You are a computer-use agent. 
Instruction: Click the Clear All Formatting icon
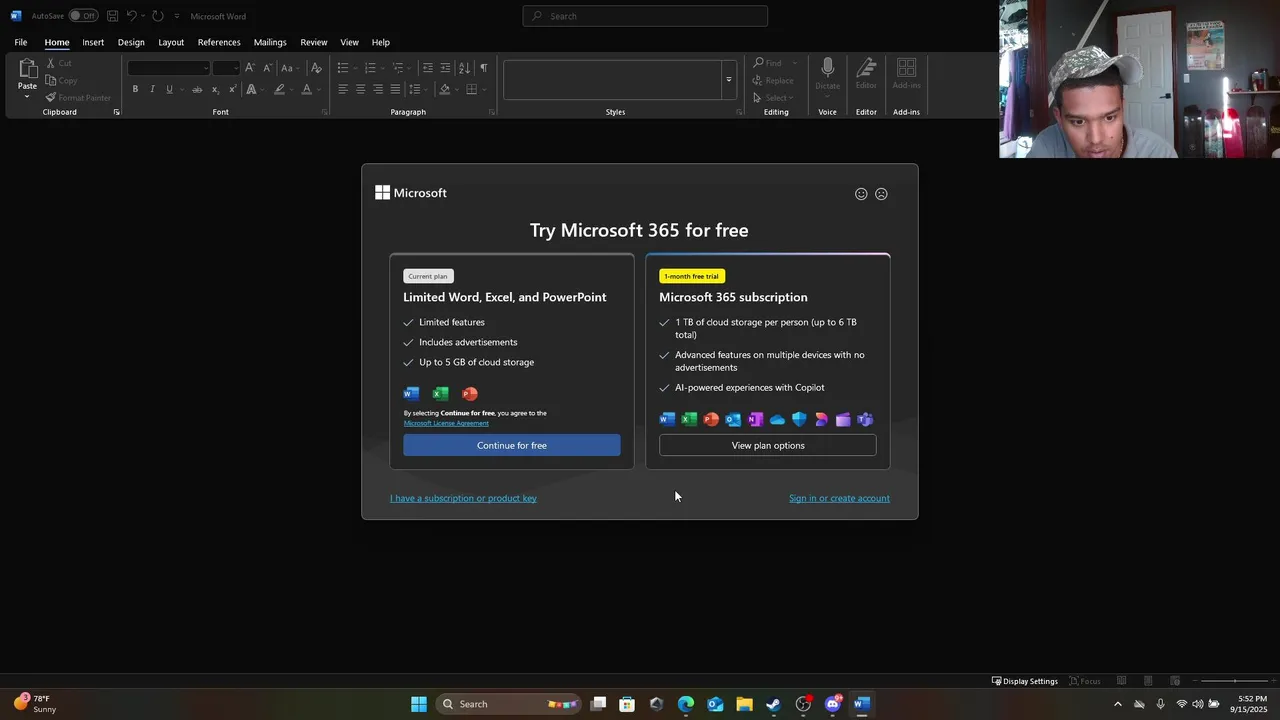pos(316,67)
